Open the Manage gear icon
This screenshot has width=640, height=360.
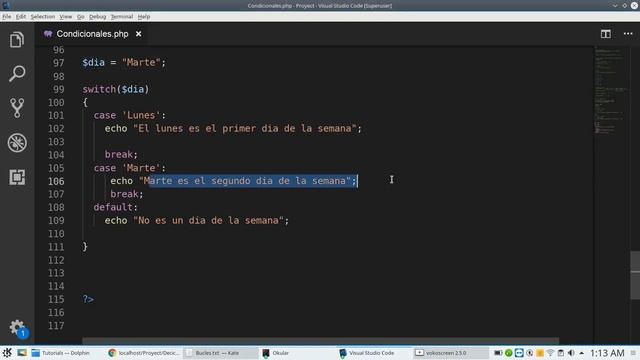pos(16,327)
